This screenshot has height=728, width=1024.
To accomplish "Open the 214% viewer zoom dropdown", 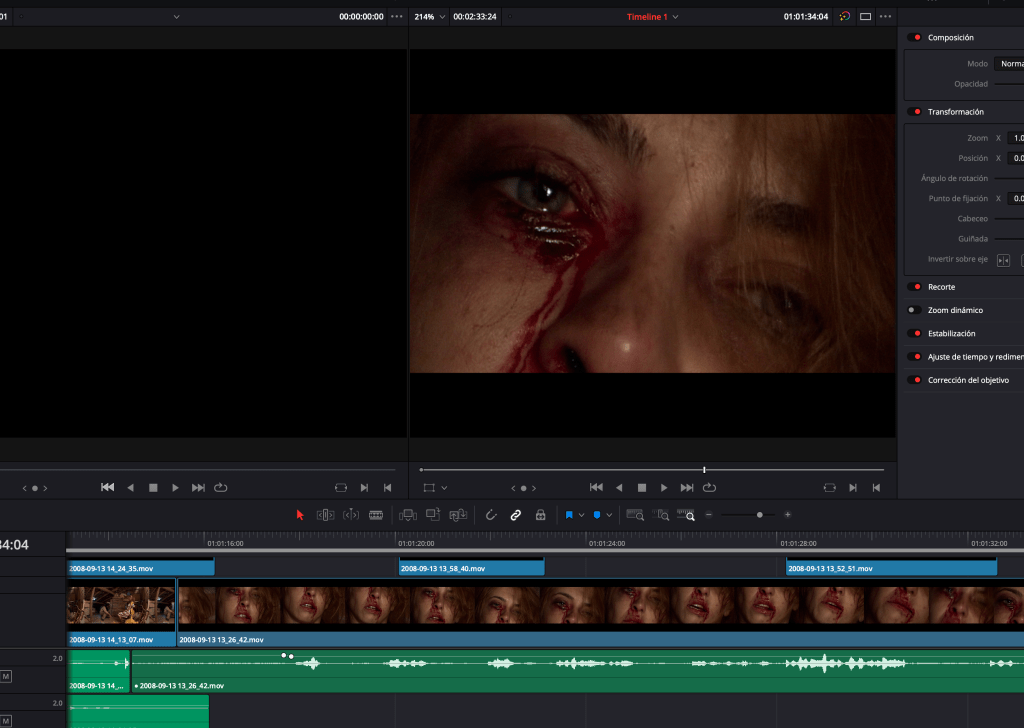I will 443,17.
